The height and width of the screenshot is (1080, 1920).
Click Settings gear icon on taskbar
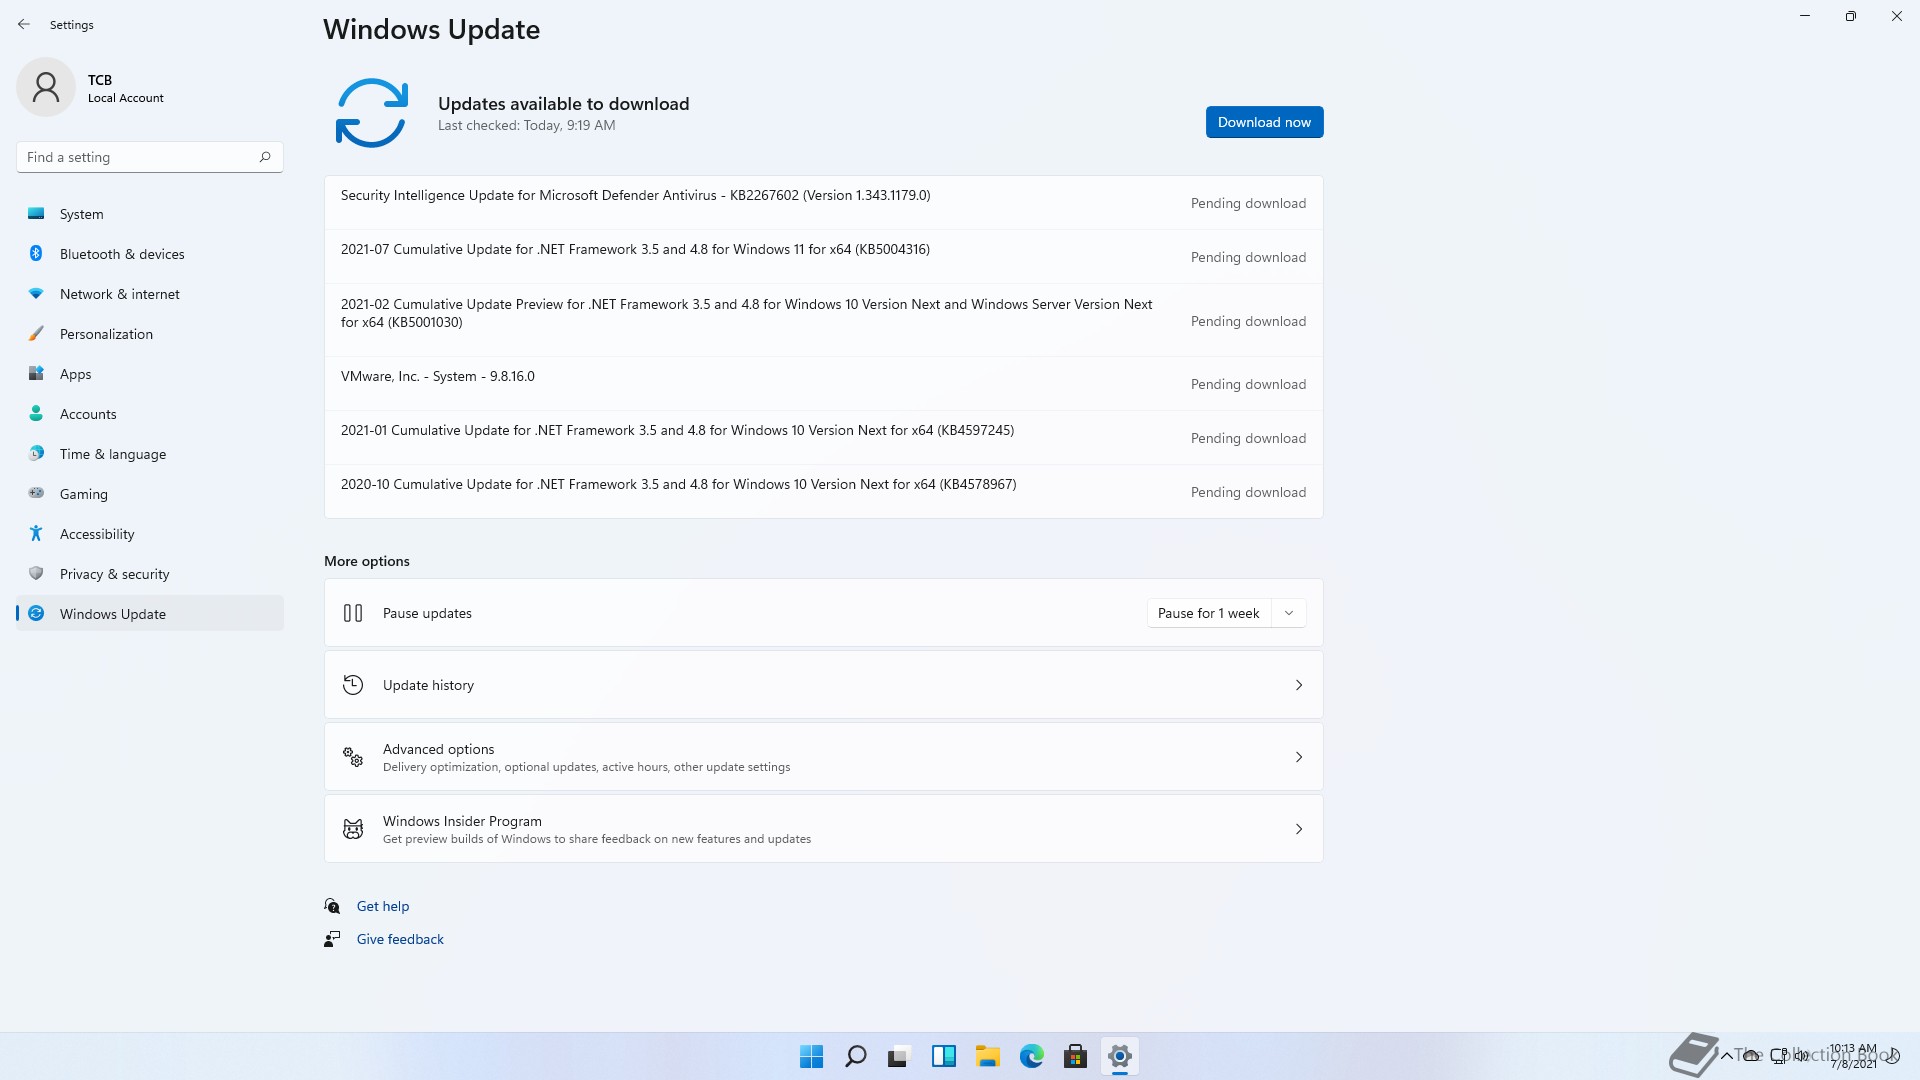point(1119,1056)
